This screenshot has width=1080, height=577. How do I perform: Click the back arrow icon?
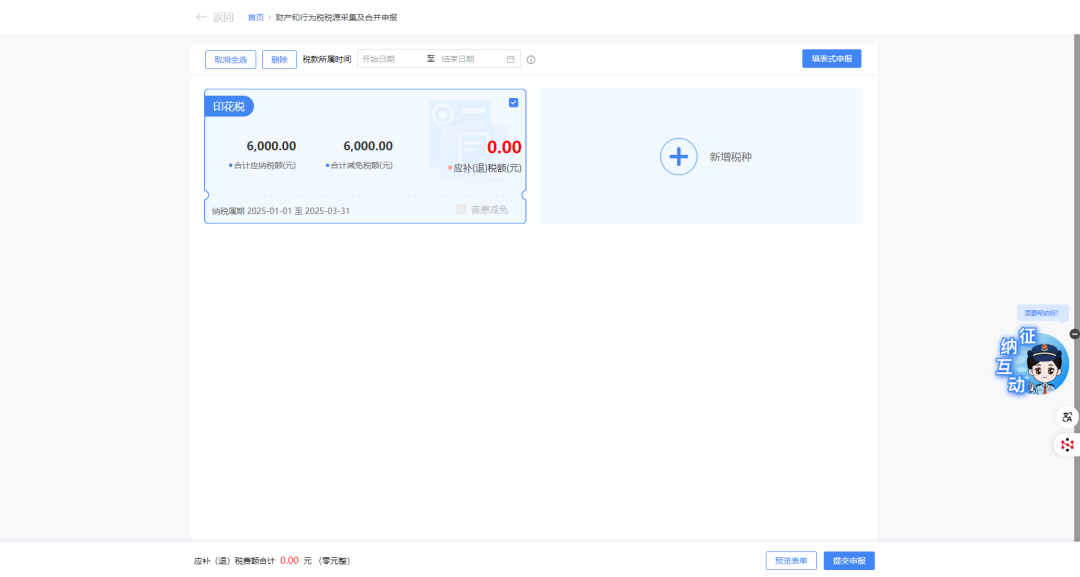201,17
